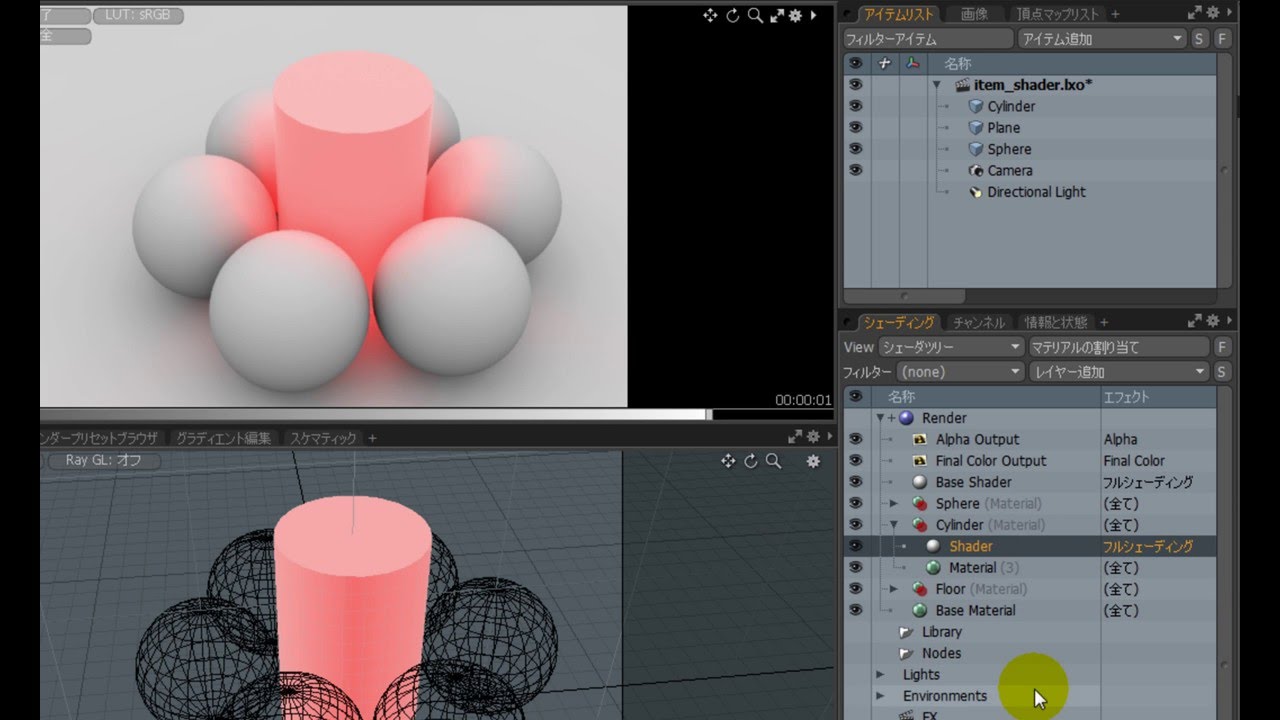Toggle visibility of selected Shader layer

pos(856,546)
